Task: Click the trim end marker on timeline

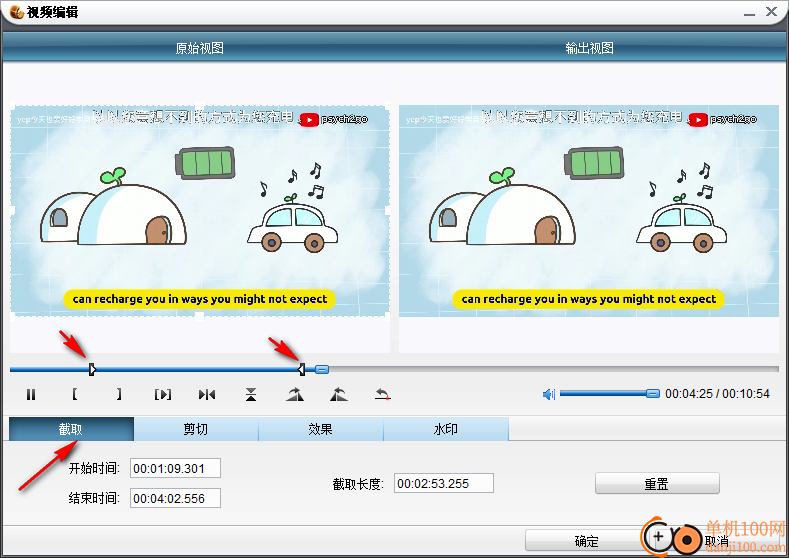Action: click(302, 369)
